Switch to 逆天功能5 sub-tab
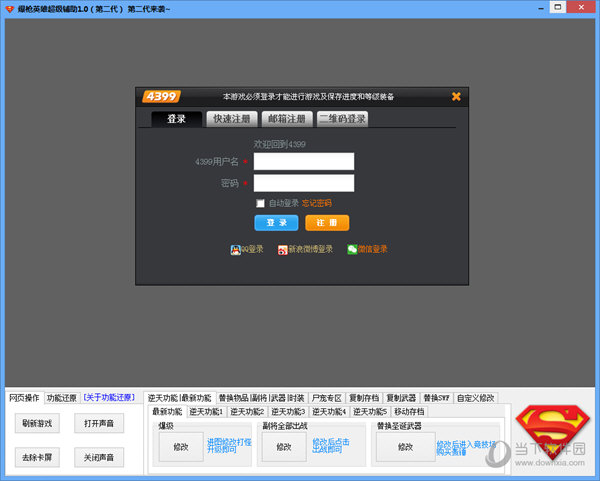 click(x=370, y=412)
